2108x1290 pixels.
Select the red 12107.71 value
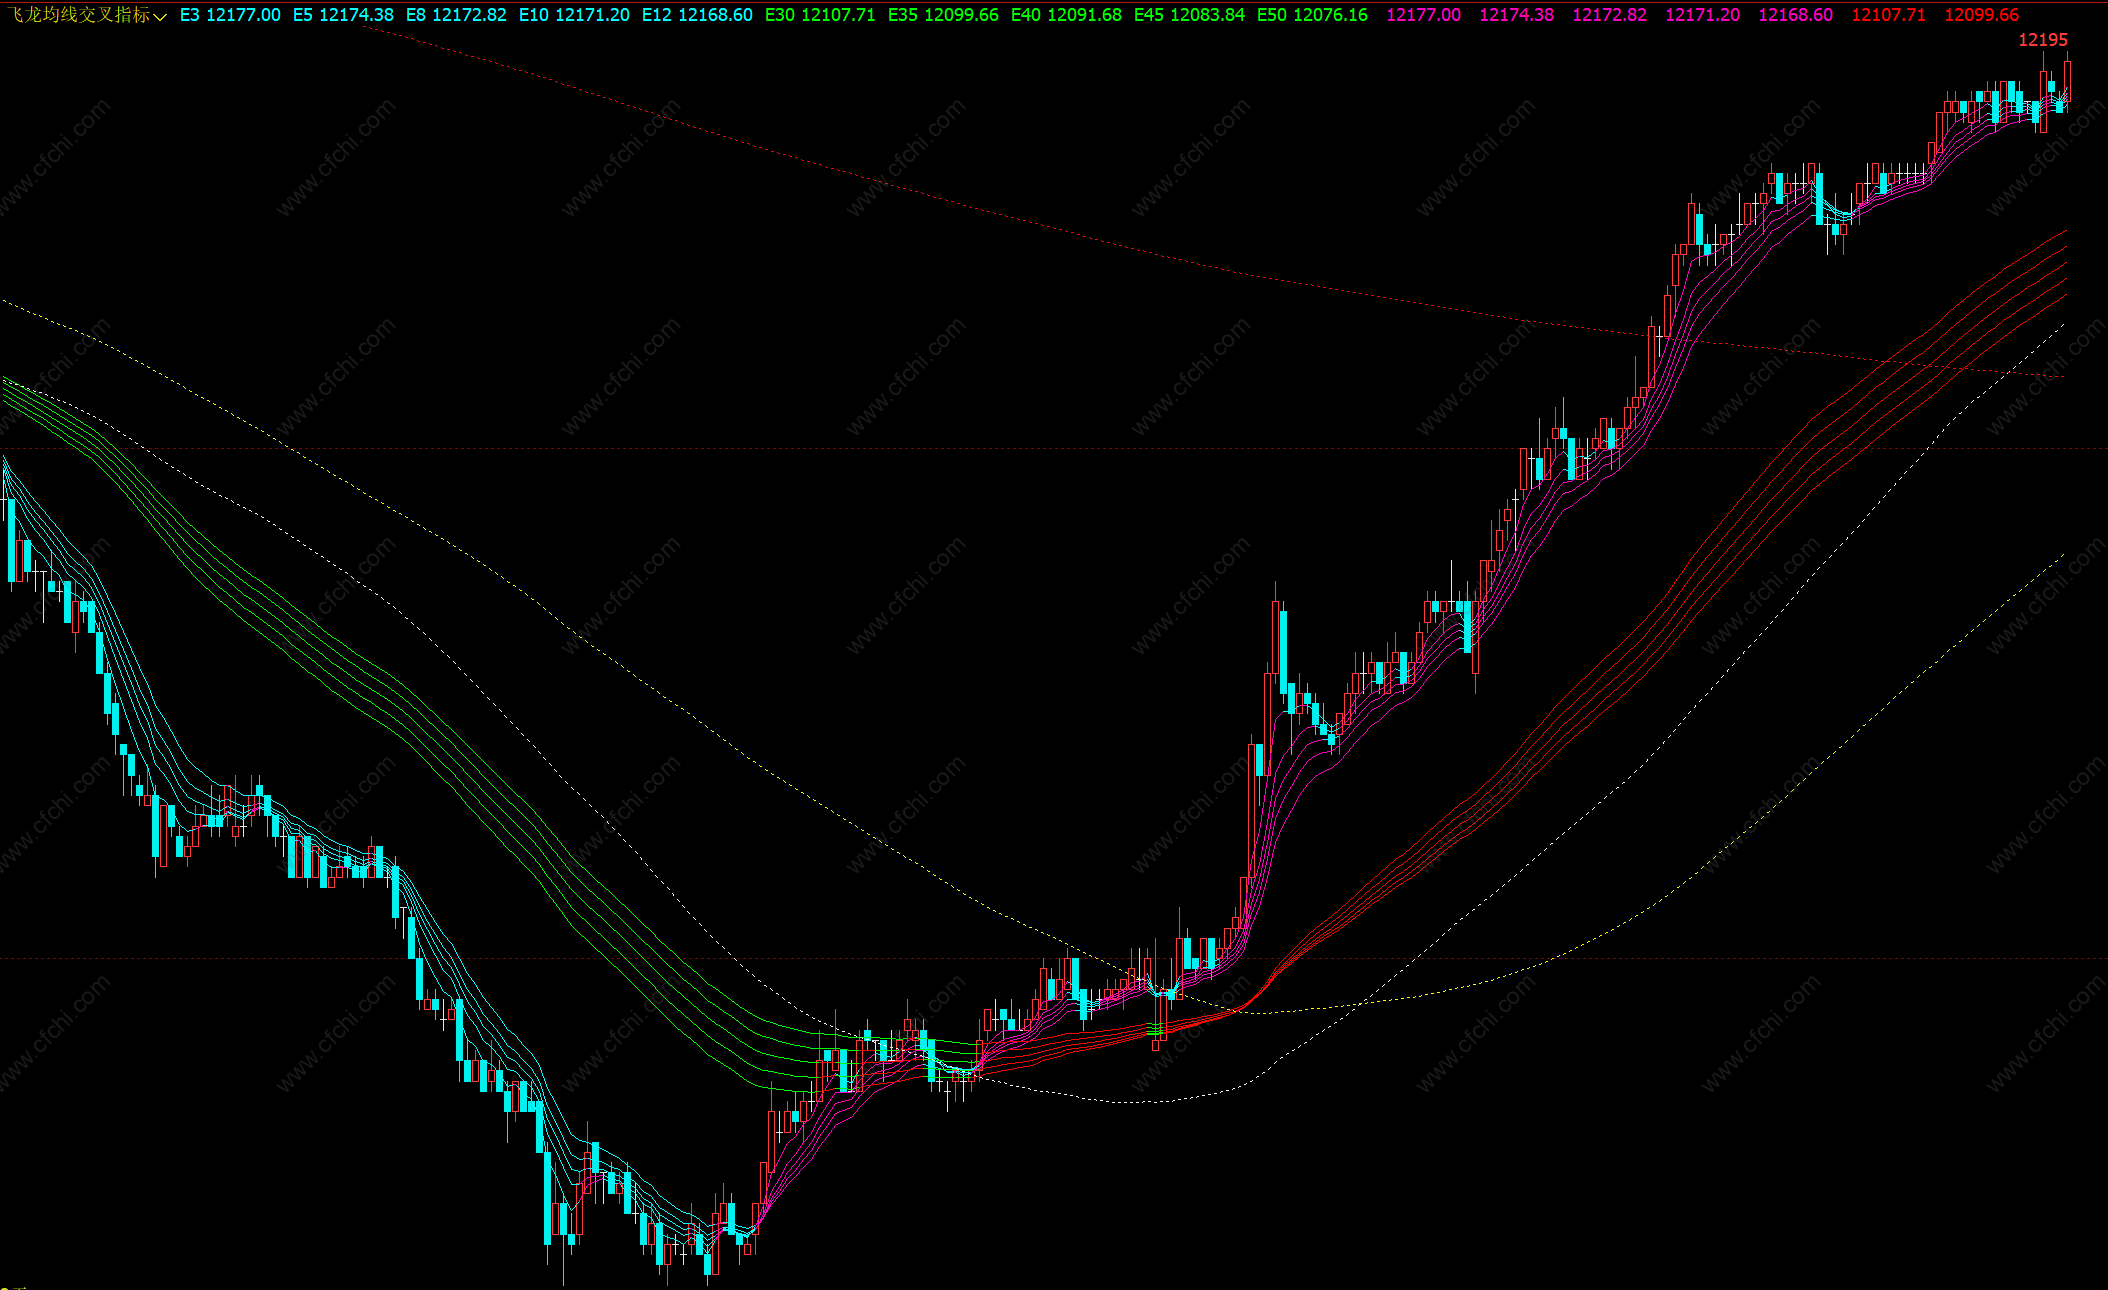[1888, 15]
